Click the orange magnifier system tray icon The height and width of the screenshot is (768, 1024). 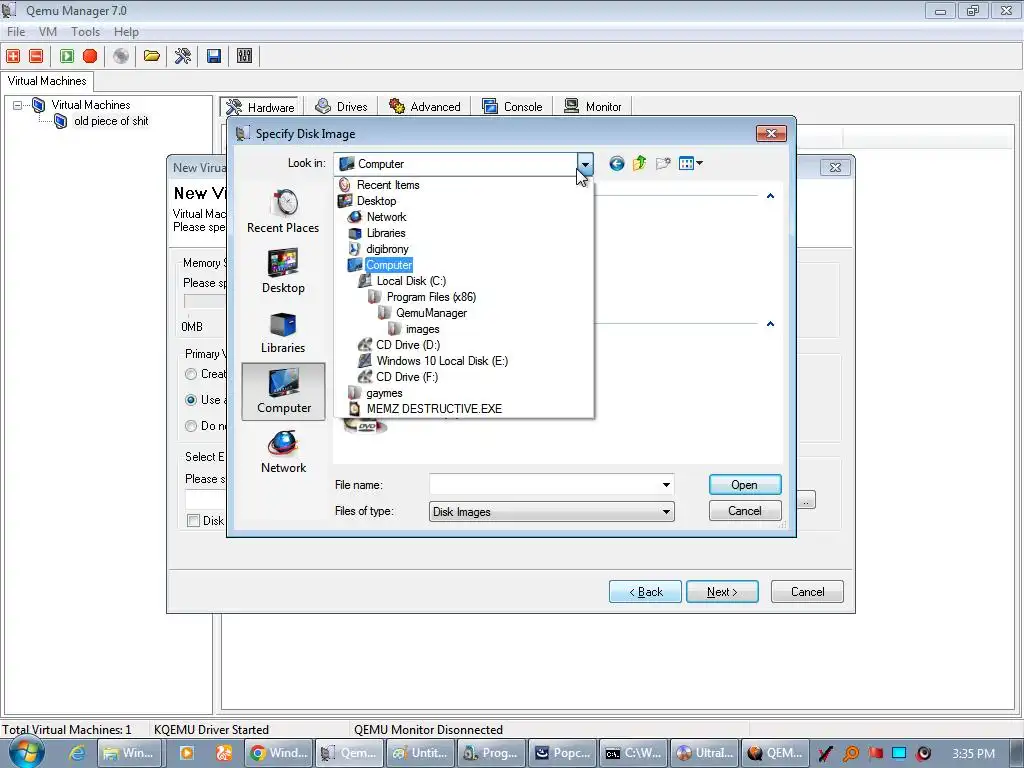tap(851, 754)
